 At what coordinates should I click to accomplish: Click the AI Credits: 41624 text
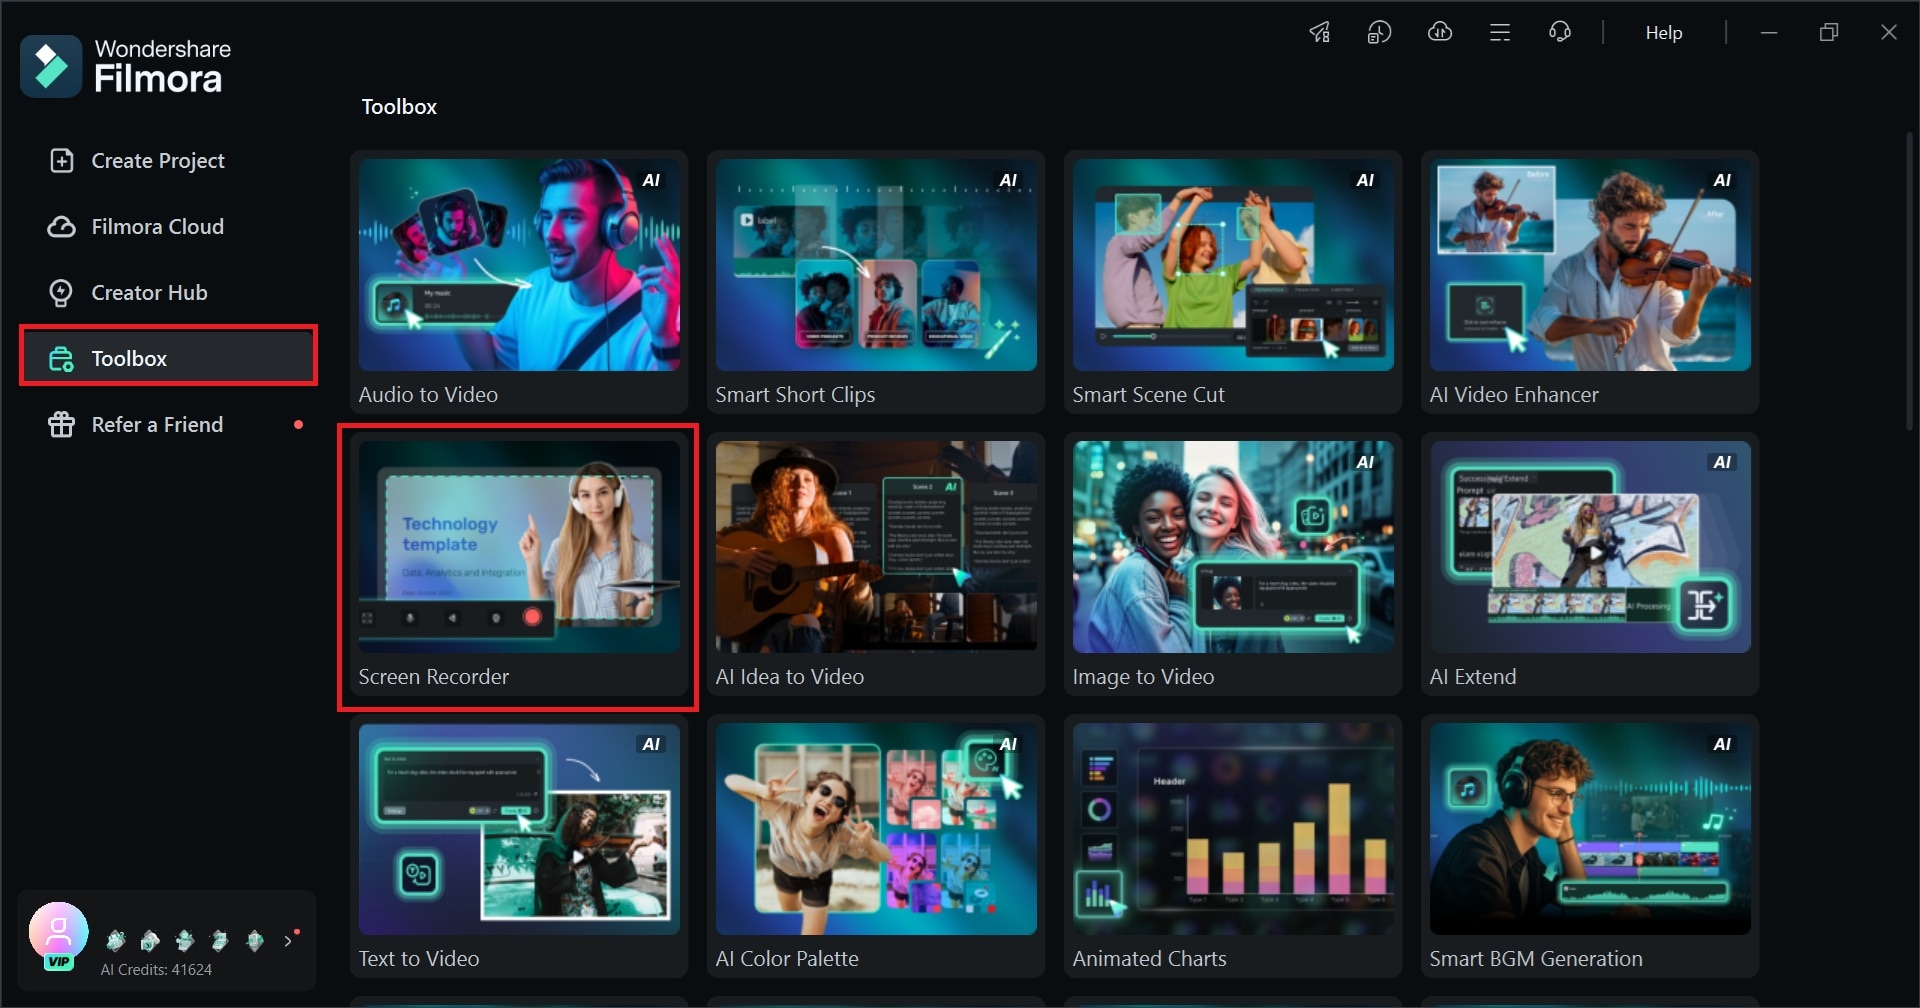[156, 970]
